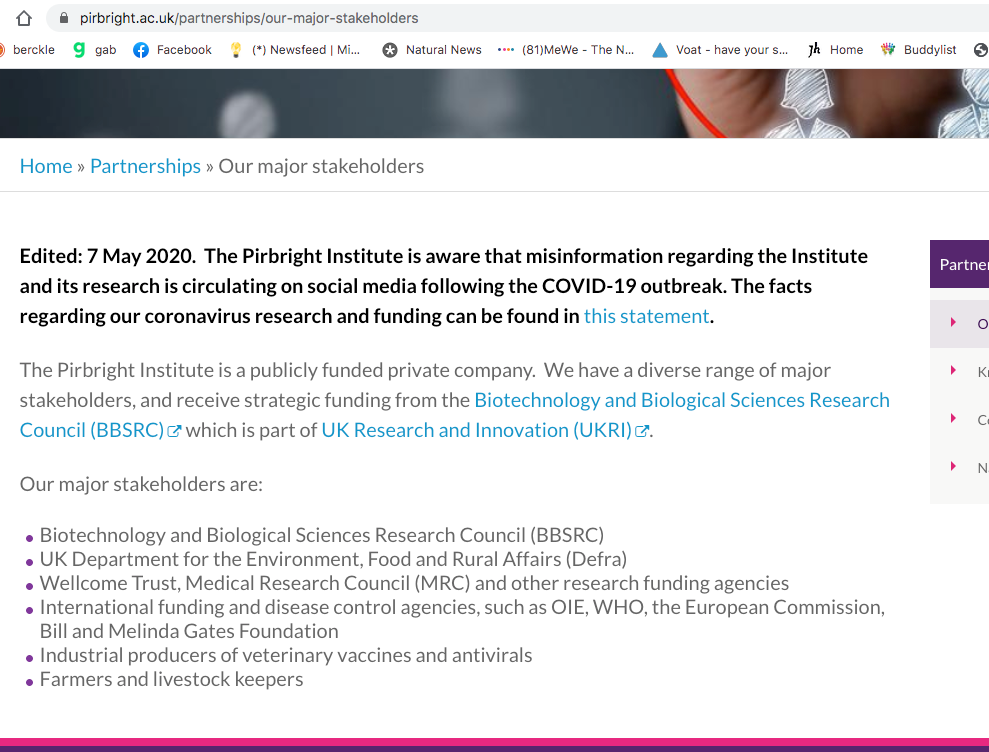Open the 'this statement' link
This screenshot has height=752, width=989.
point(646,316)
